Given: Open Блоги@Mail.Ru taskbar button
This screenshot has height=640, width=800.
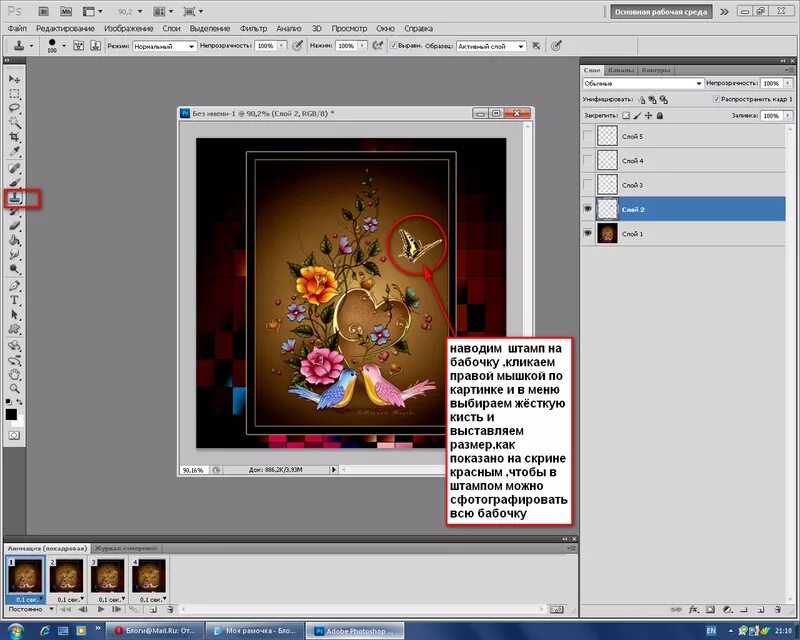Looking at the screenshot, I should pos(155,631).
